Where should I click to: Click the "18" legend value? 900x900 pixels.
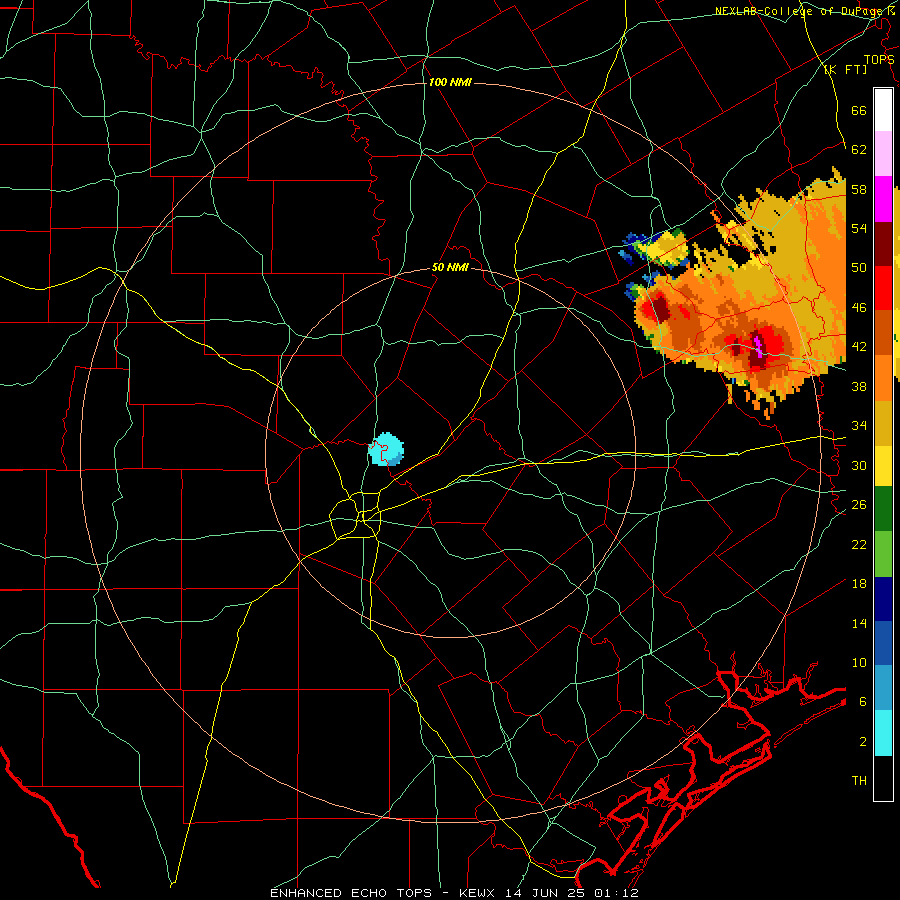(x=859, y=584)
